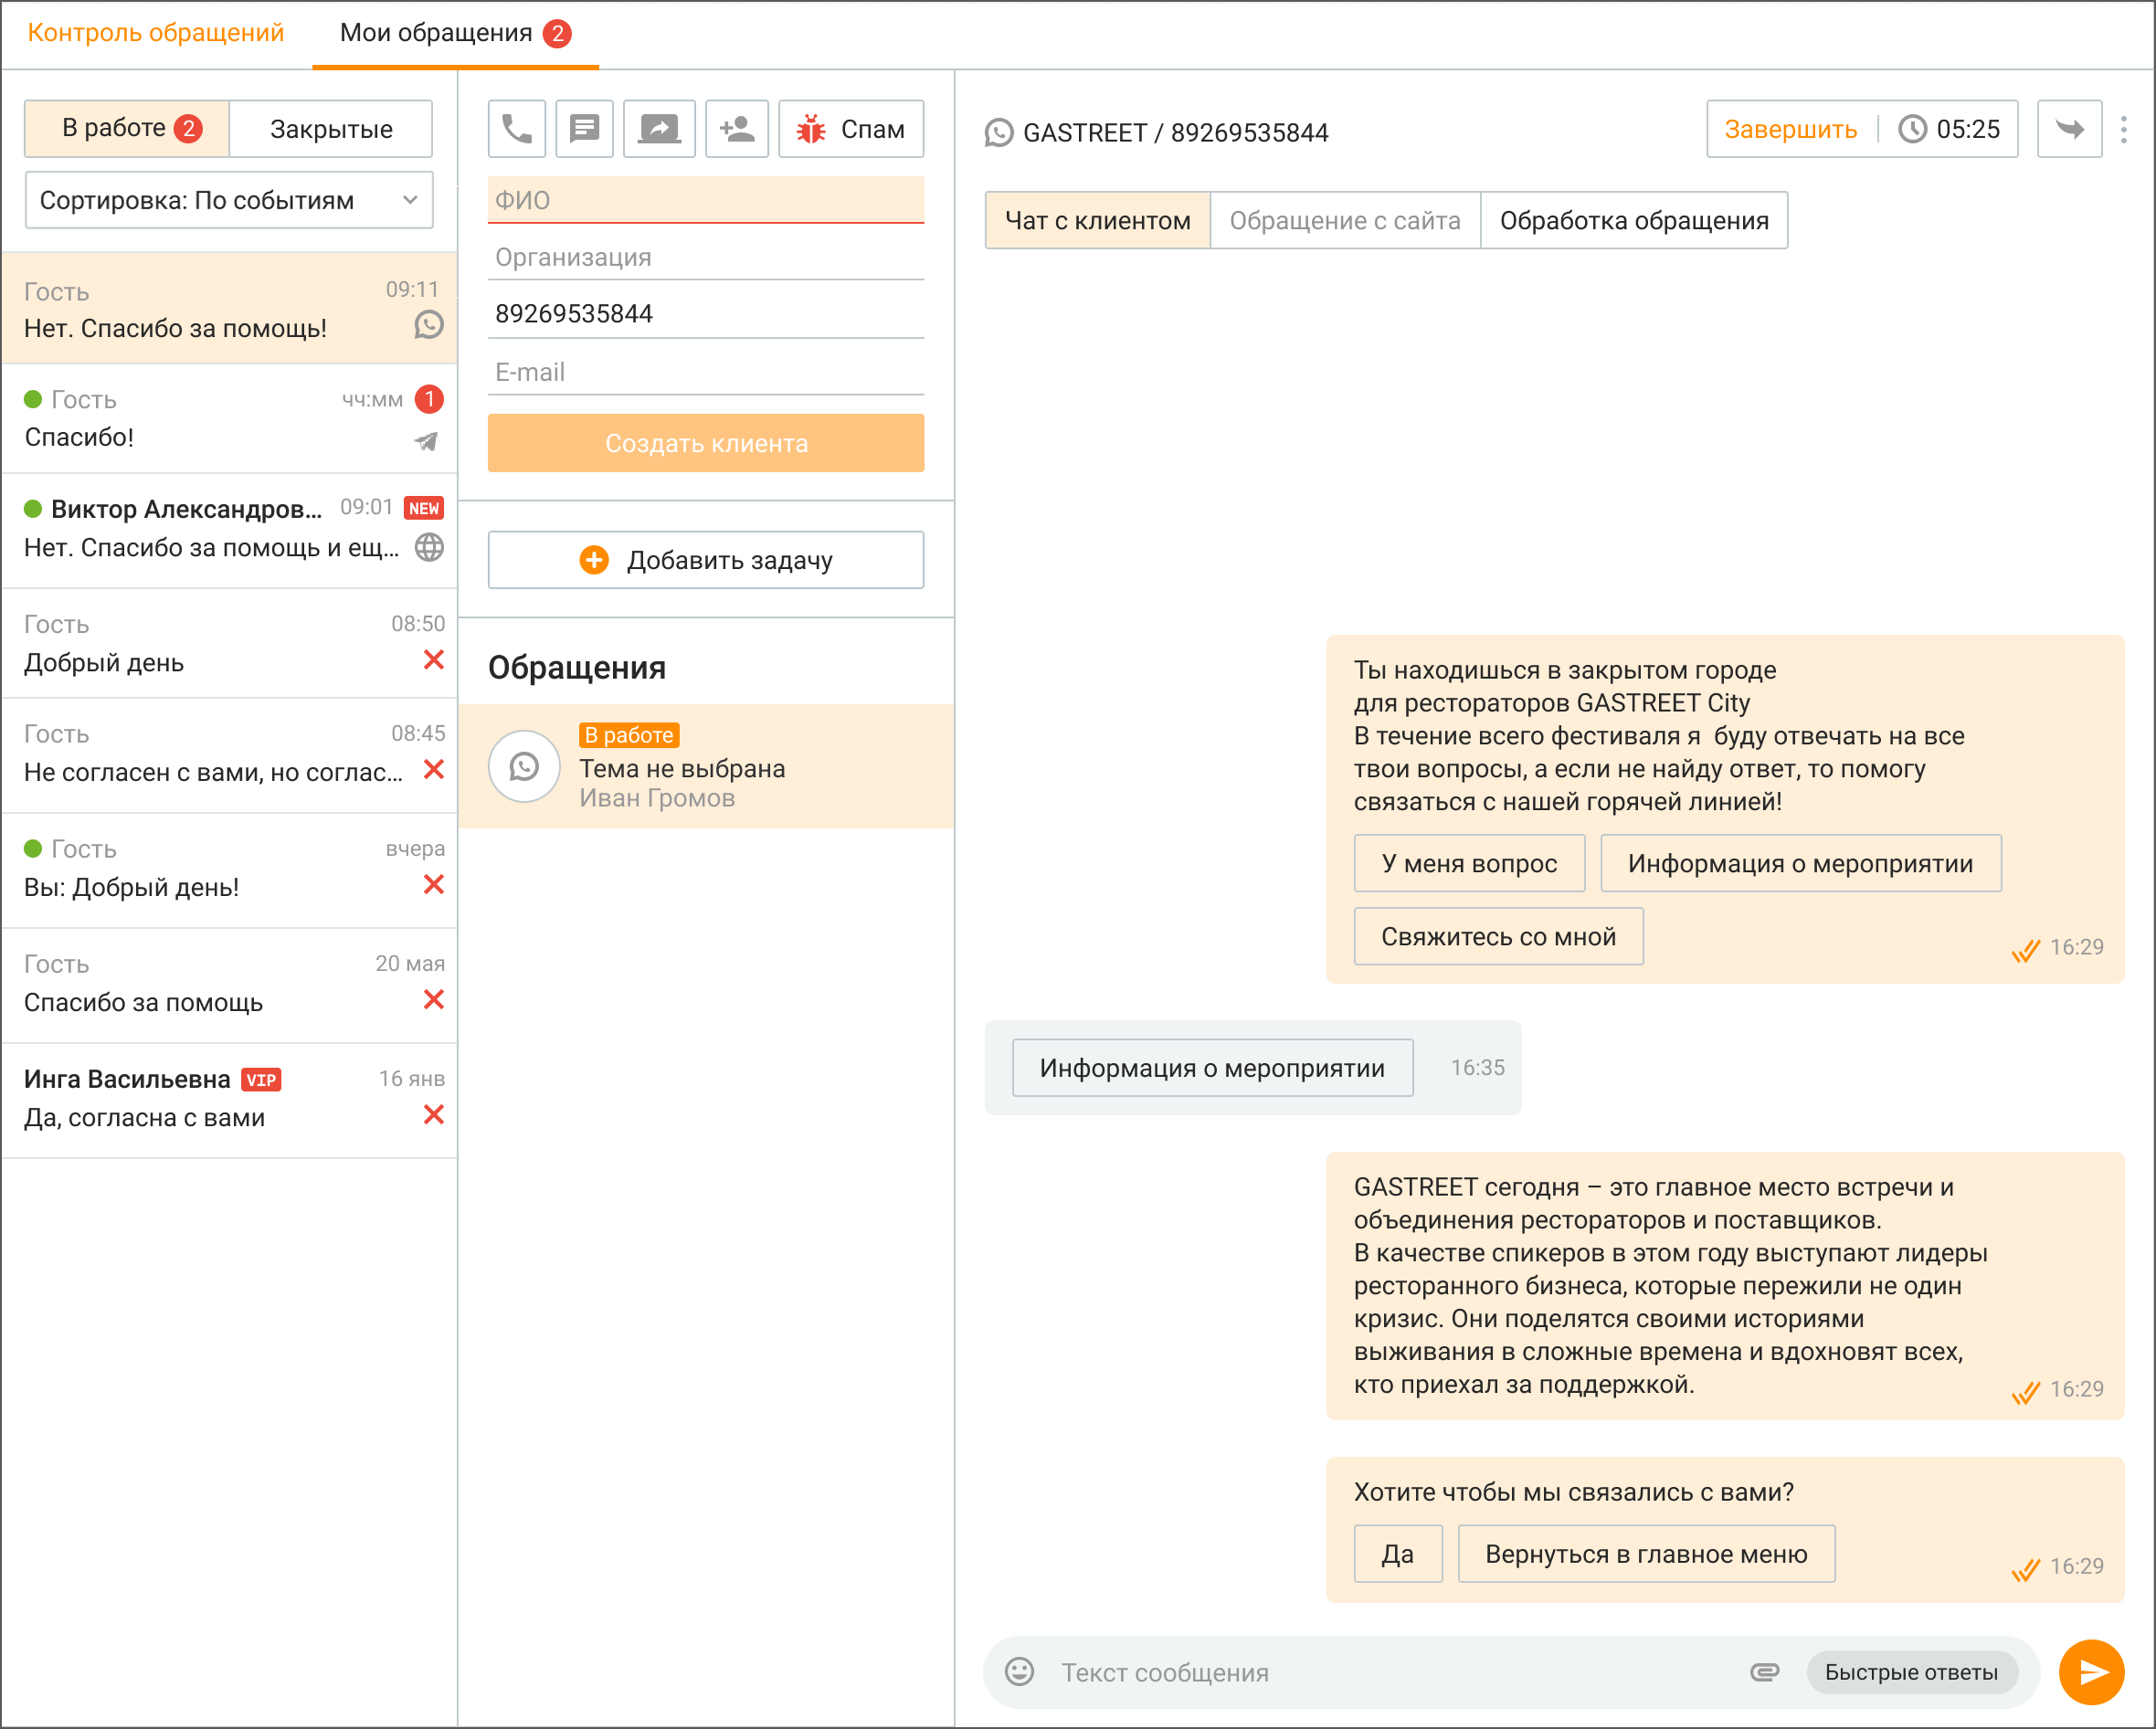The height and width of the screenshot is (1729, 2156).
Task: Open the message note icon button
Action: (x=584, y=129)
